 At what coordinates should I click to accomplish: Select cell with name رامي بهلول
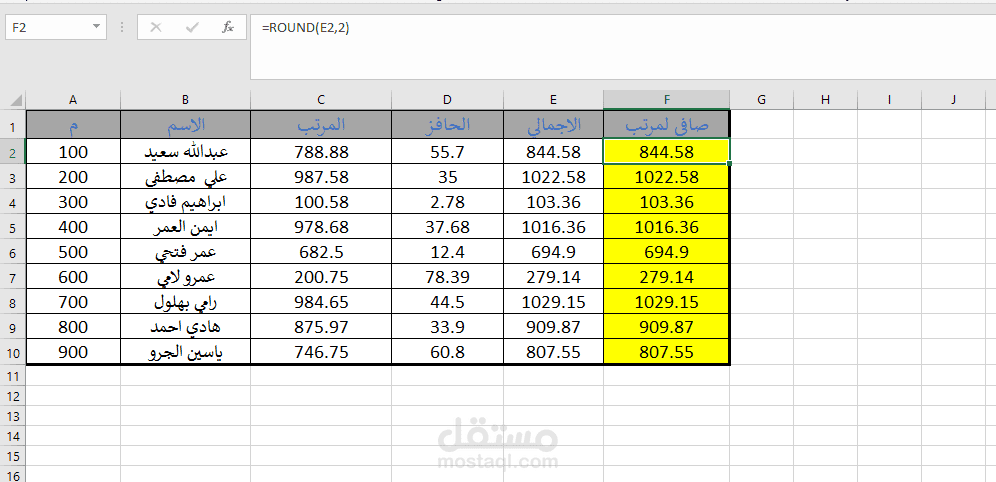[x=185, y=302]
